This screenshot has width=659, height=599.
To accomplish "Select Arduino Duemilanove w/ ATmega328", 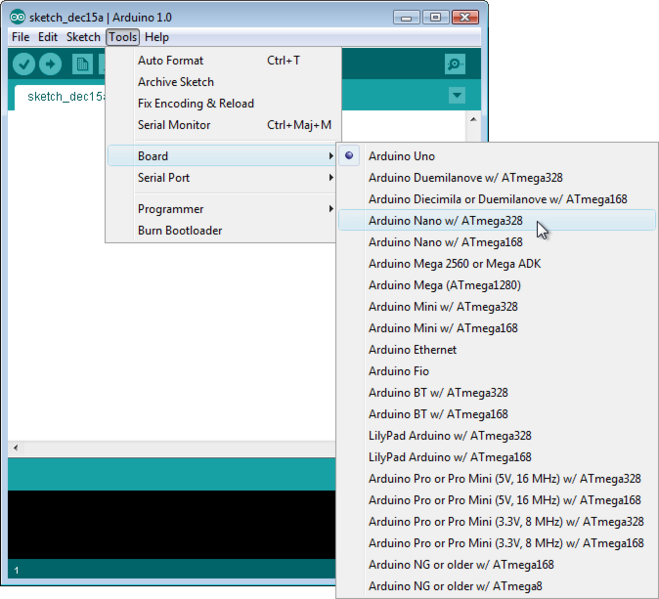I will tap(497, 177).
